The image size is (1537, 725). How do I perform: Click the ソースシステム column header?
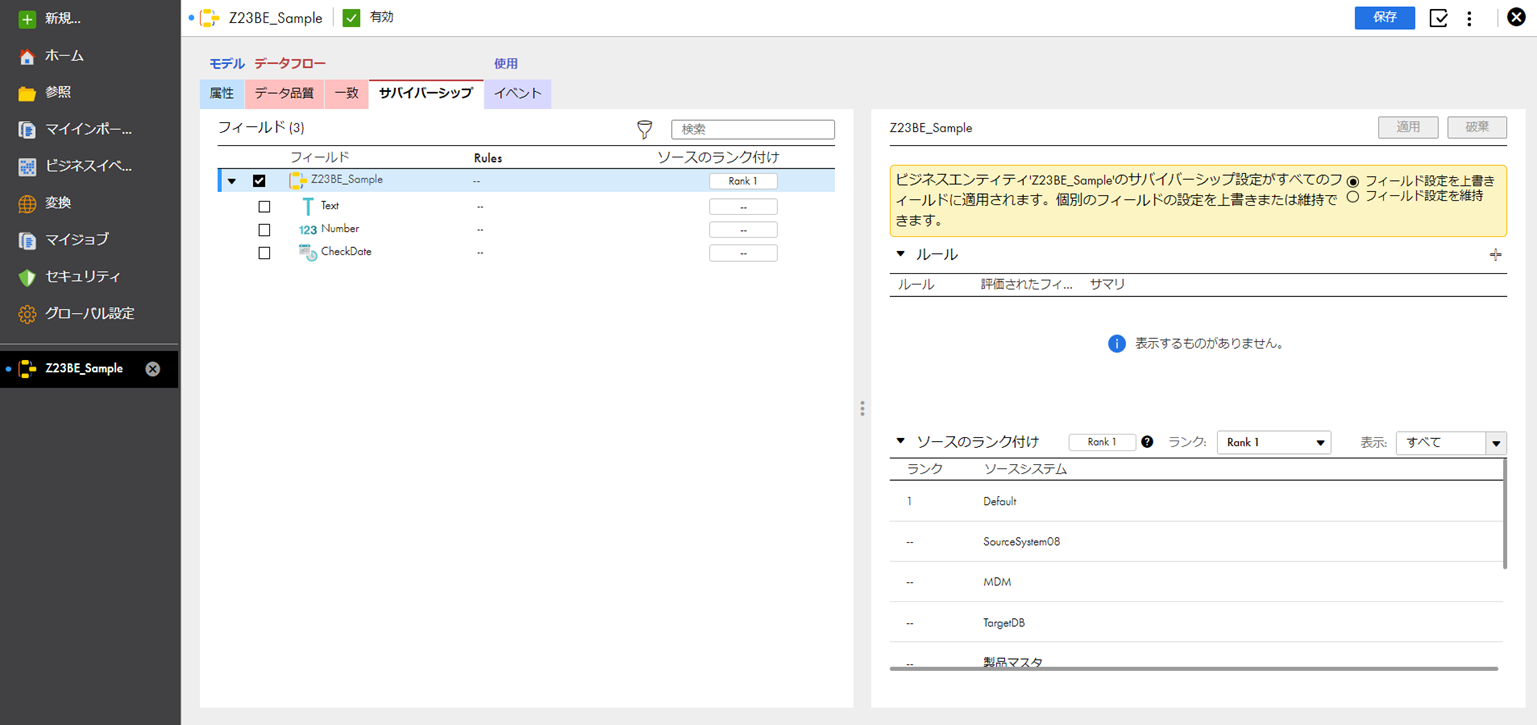1025,469
